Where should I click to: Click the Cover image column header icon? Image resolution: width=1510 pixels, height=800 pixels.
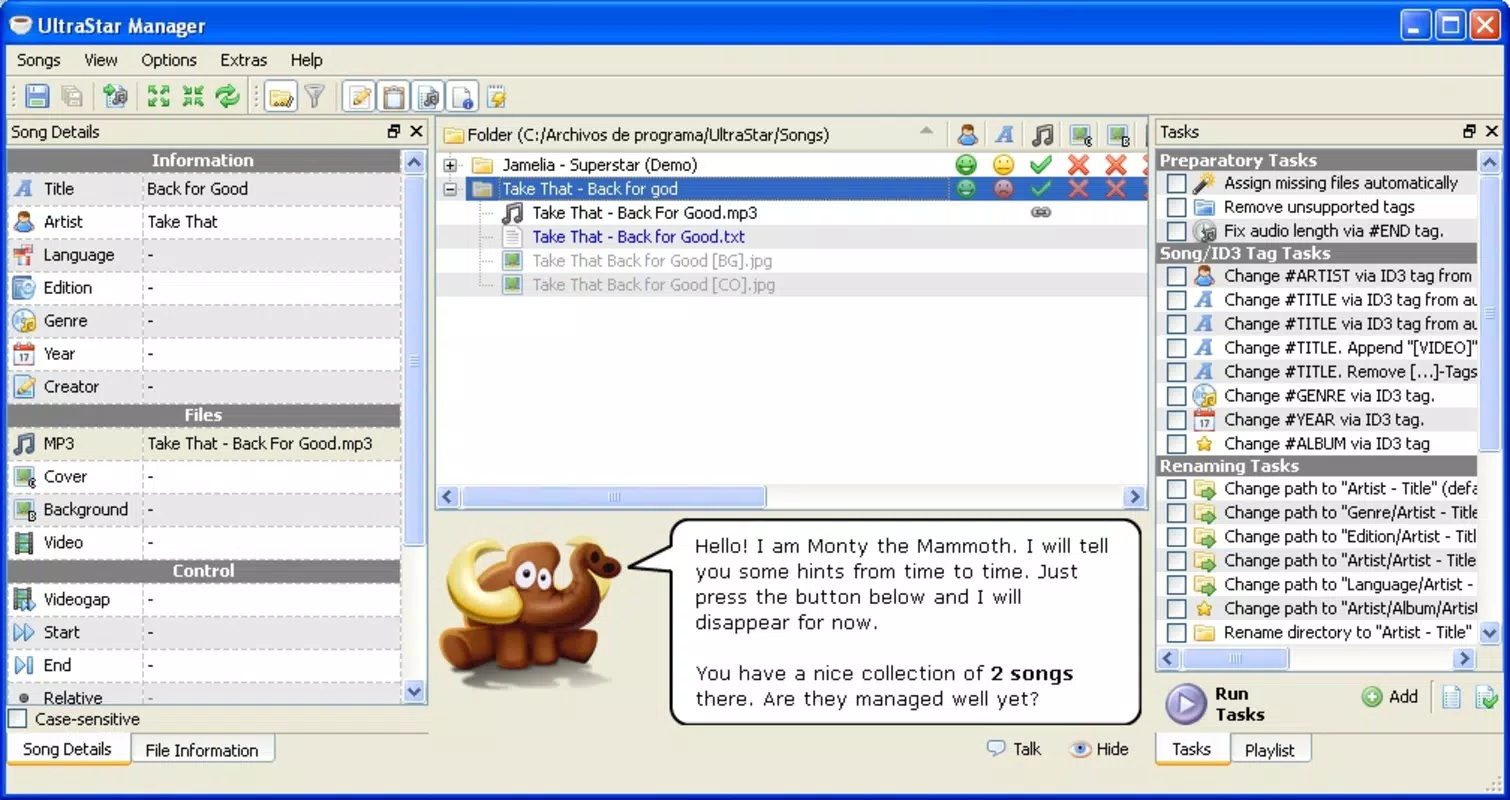1080,135
